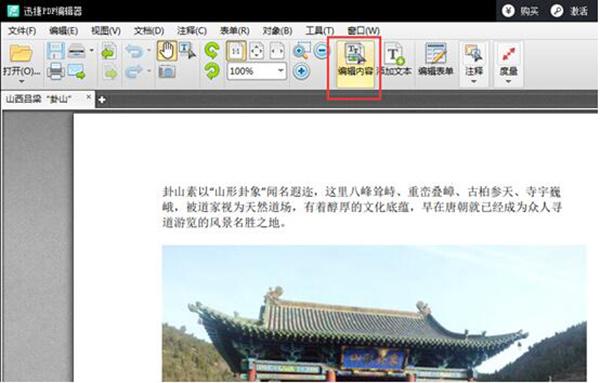This screenshot has height=383, width=600.
Task: Click the next view green arrow page icon
Action: click(x=110, y=72)
